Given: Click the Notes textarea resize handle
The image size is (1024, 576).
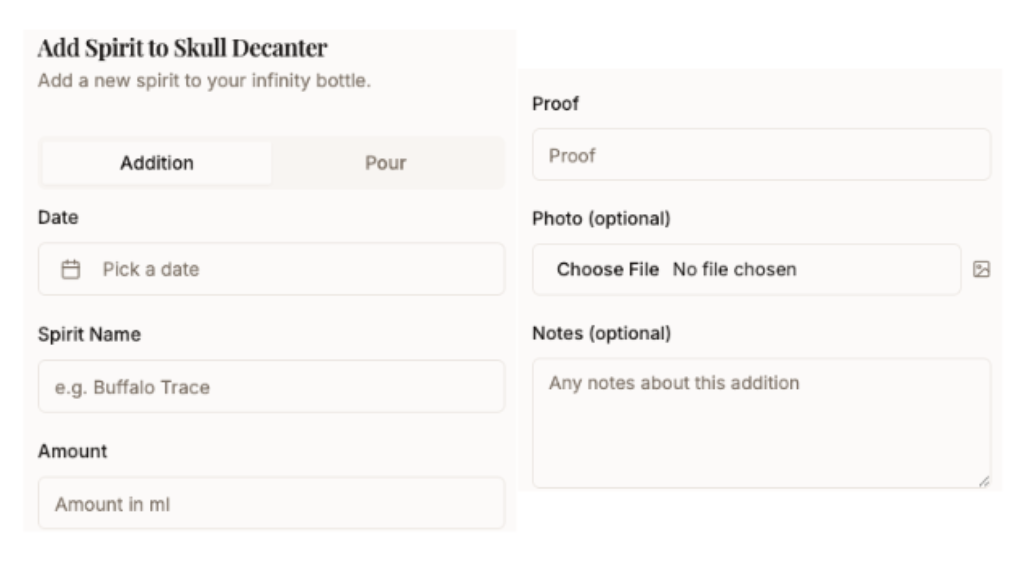Looking at the screenshot, I should pos(984,481).
